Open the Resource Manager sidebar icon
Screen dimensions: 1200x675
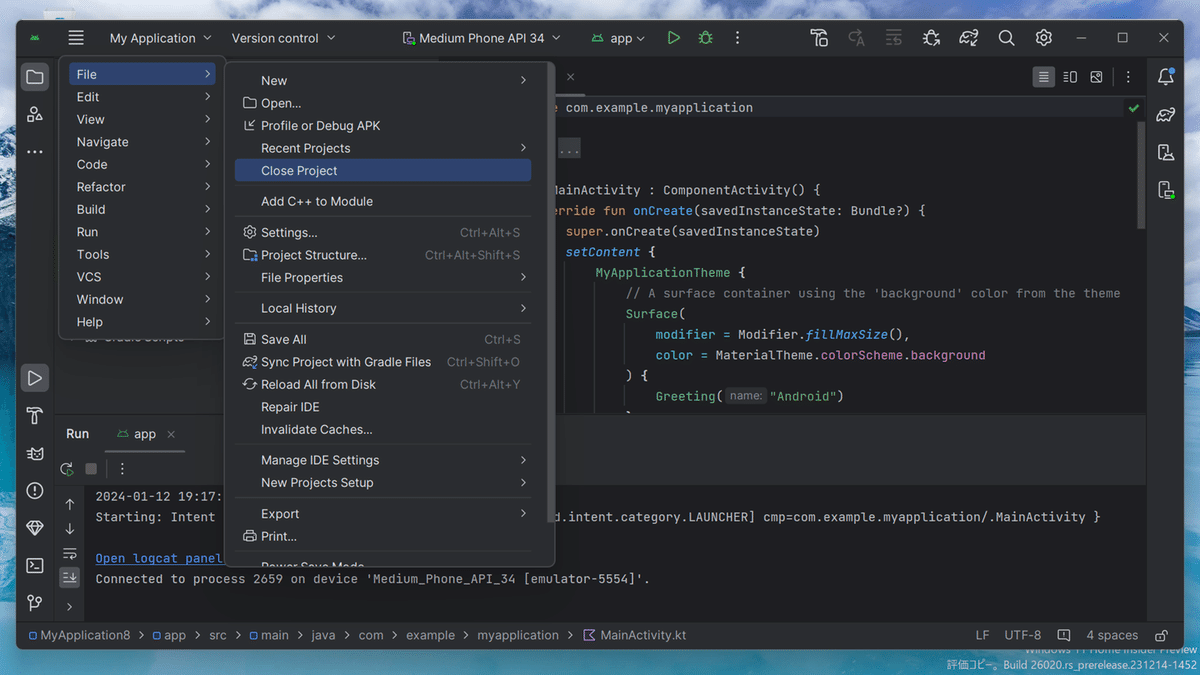tap(35, 114)
